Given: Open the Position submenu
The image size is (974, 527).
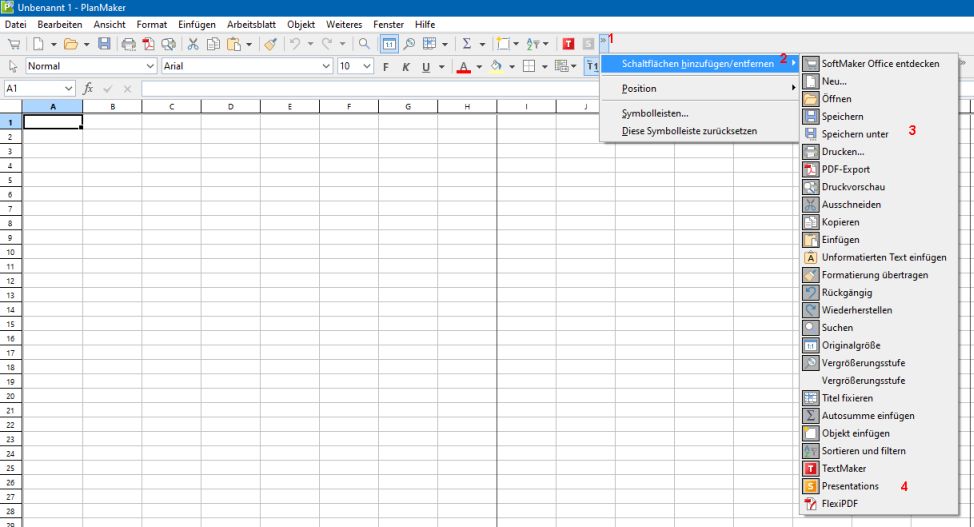Looking at the screenshot, I should coord(699,89).
